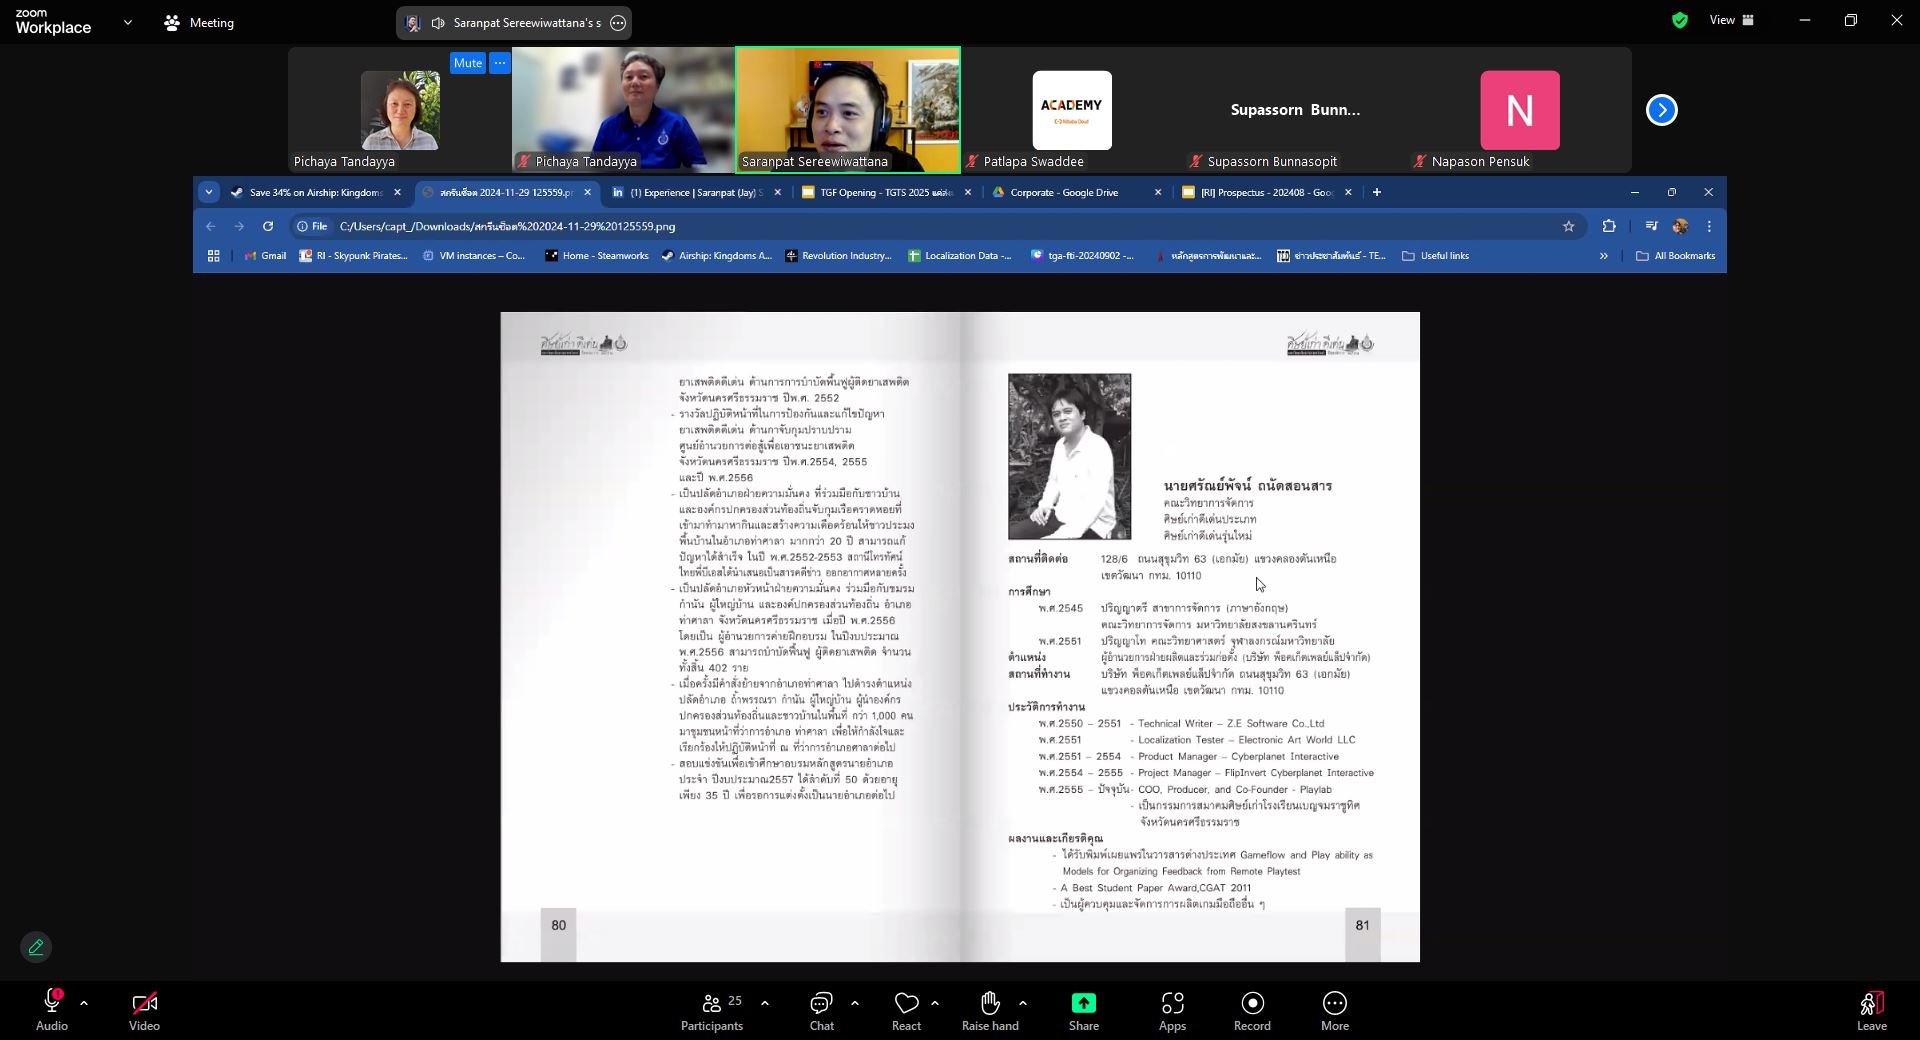Screen dimensions: 1920x1040
Task: Open the Participants panel
Action: click(711, 1010)
